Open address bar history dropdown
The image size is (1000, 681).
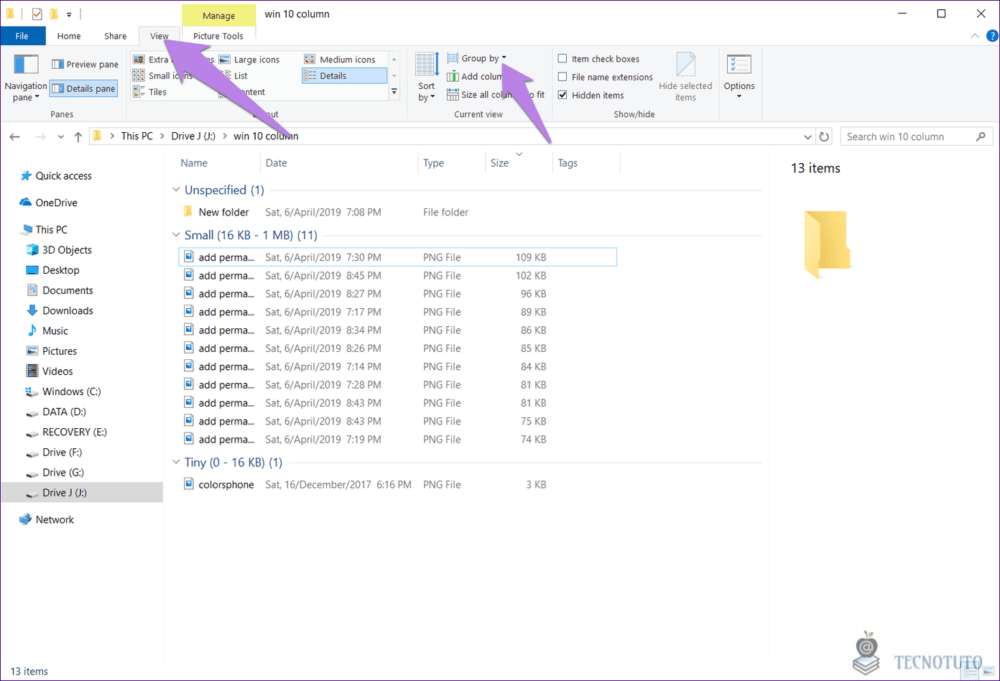click(807, 136)
